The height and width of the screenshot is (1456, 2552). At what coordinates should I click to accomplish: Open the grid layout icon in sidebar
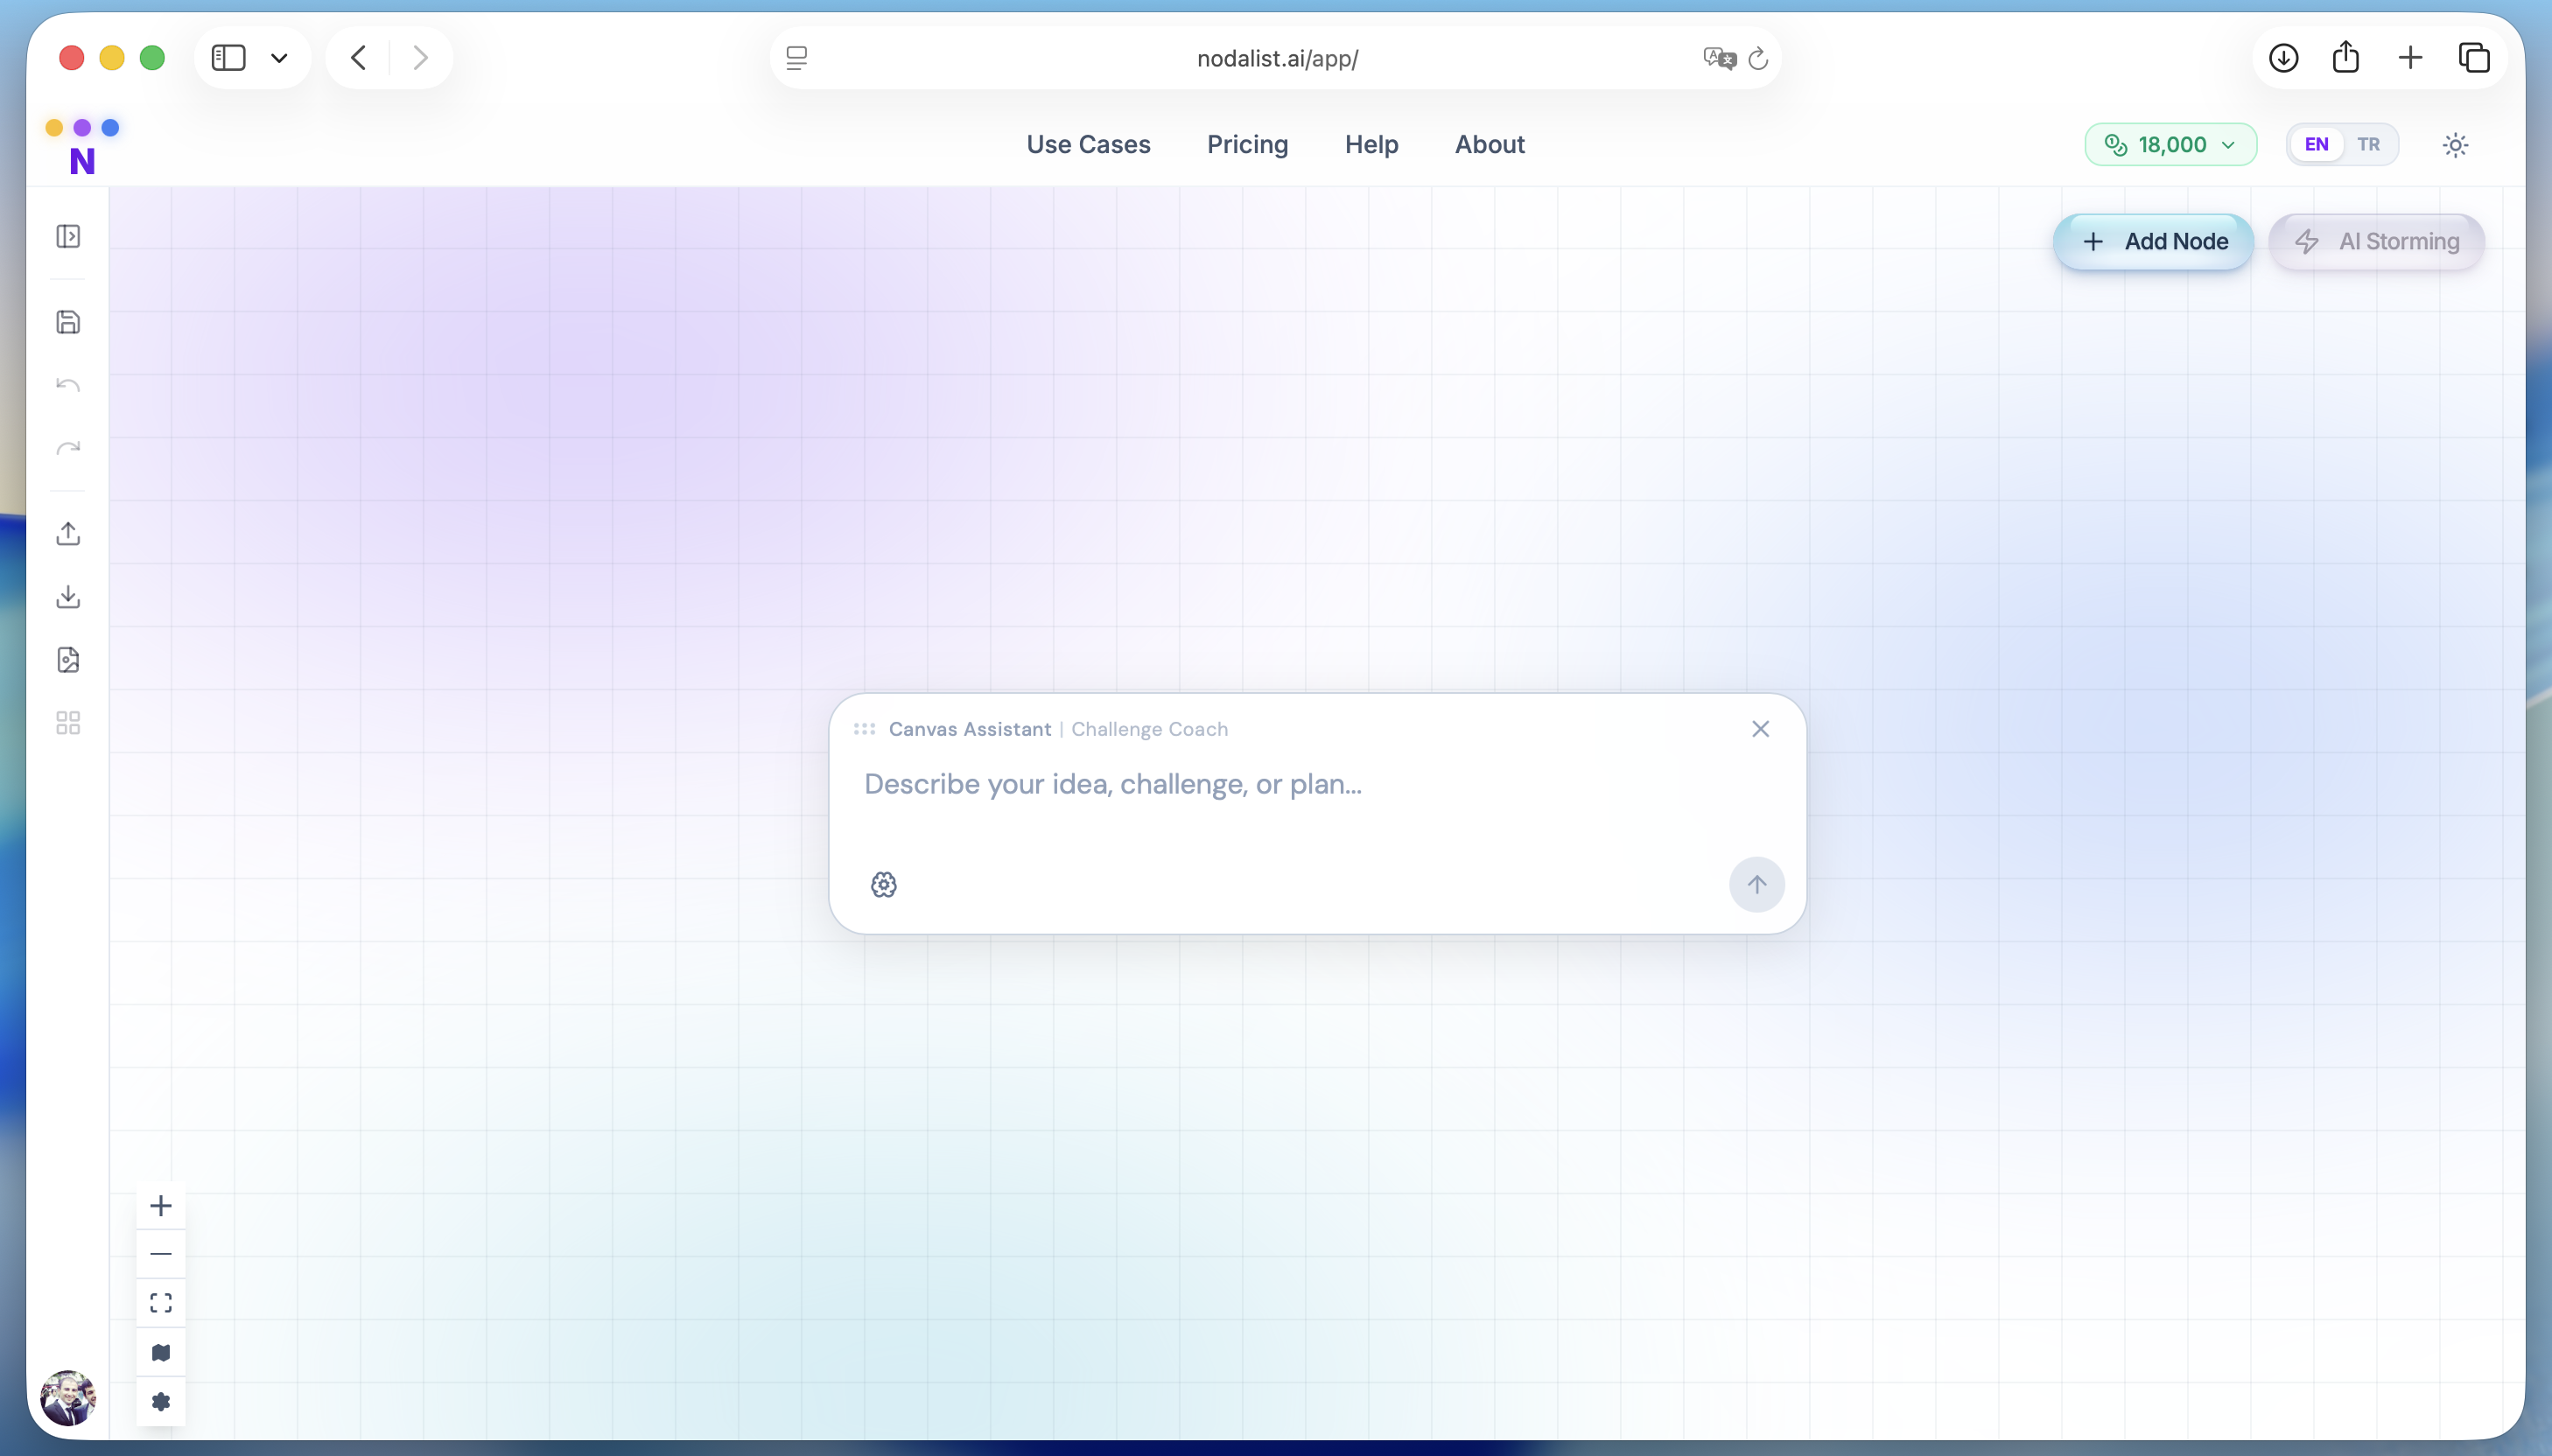(68, 723)
